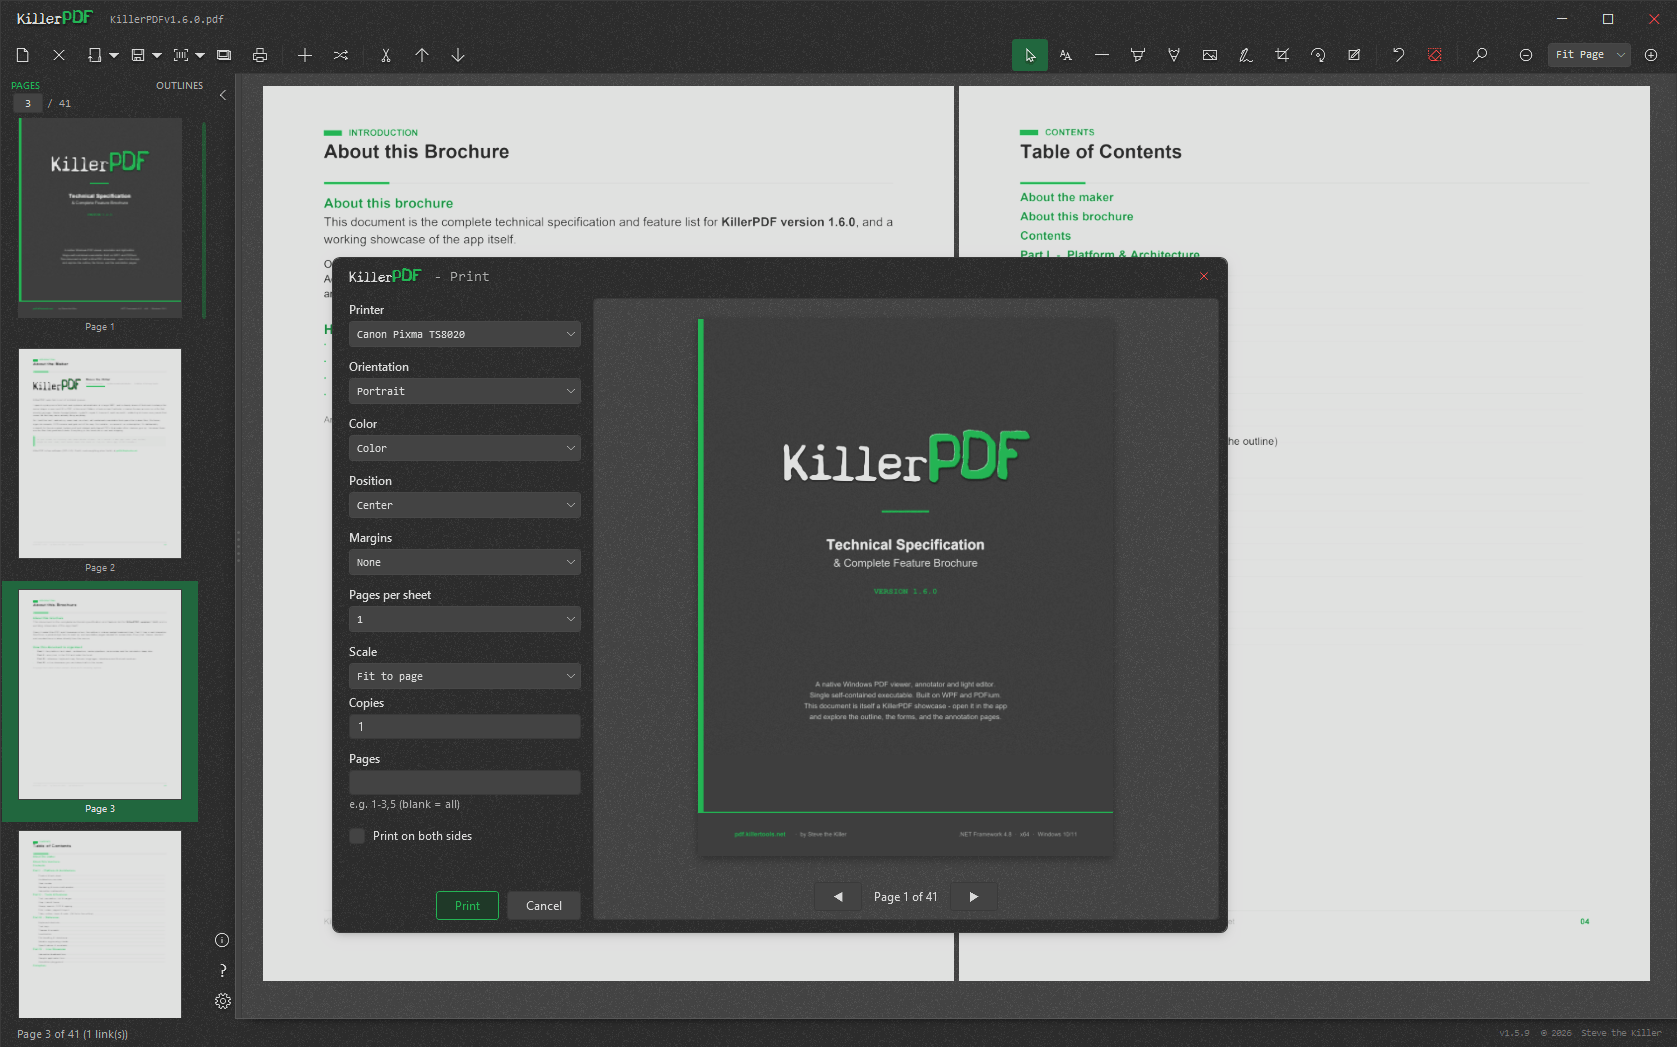Click the help question mark icon
1677x1047 pixels.
222,970
